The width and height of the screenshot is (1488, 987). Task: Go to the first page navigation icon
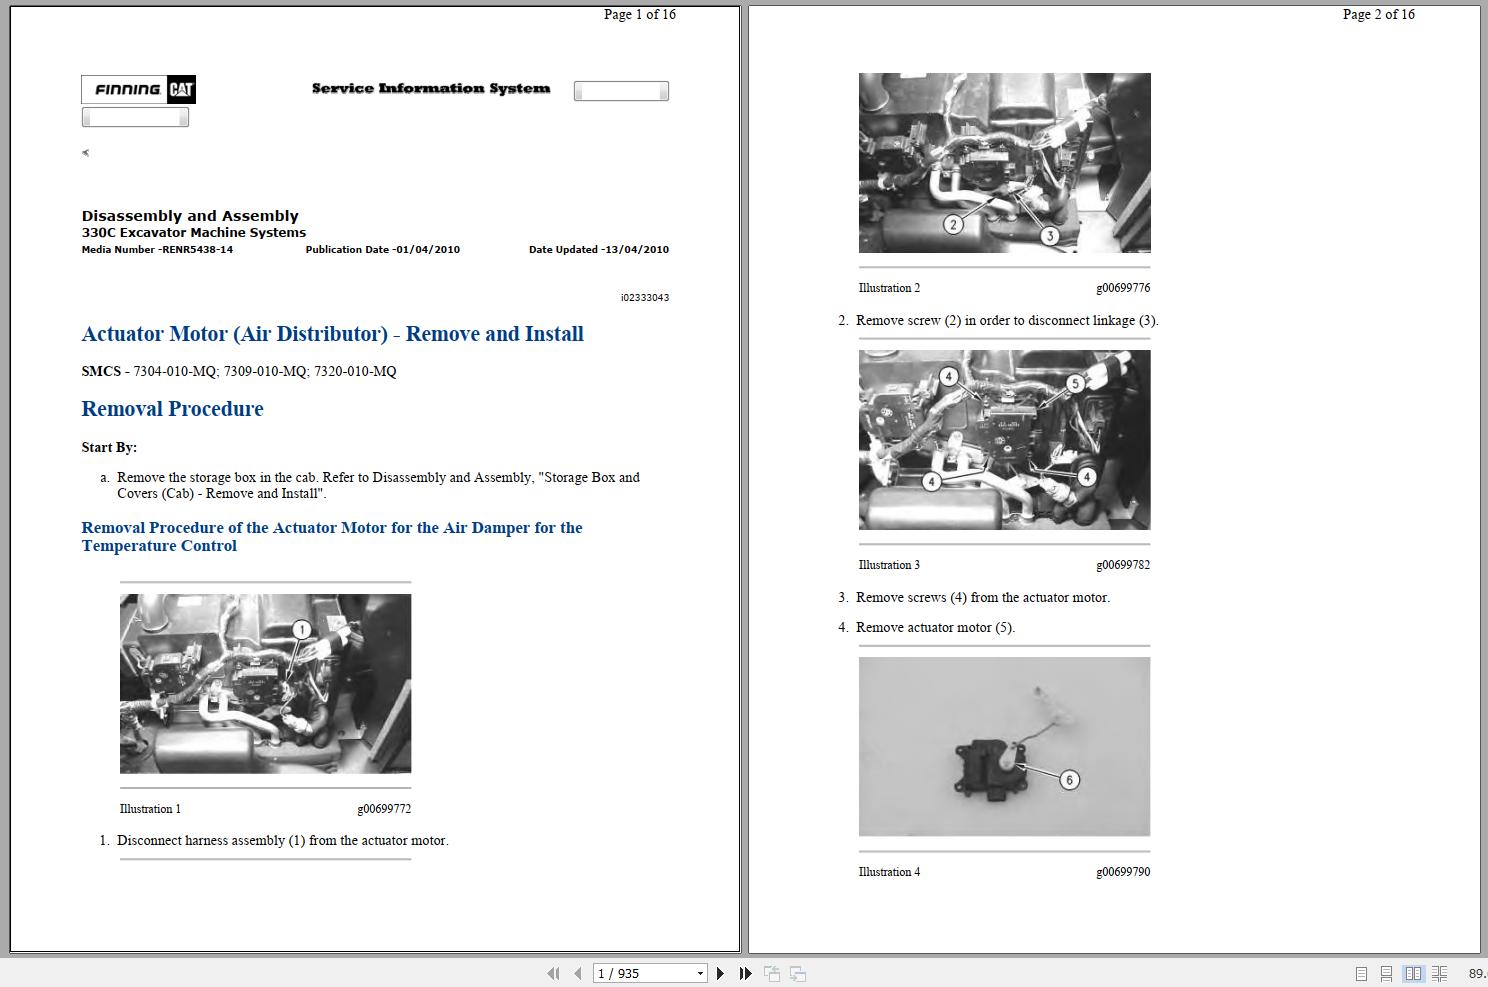[554, 972]
